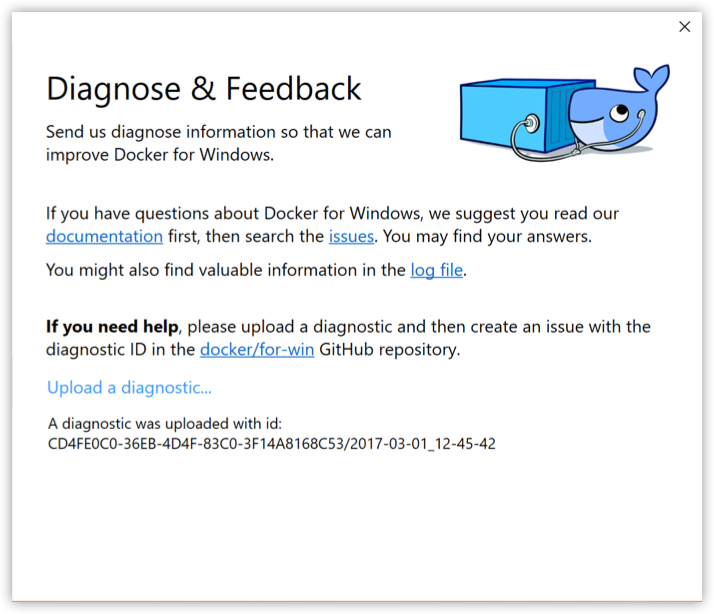Viewport: 714px width, 614px height.
Task: Click the Docker whale's head
Action: point(608,118)
